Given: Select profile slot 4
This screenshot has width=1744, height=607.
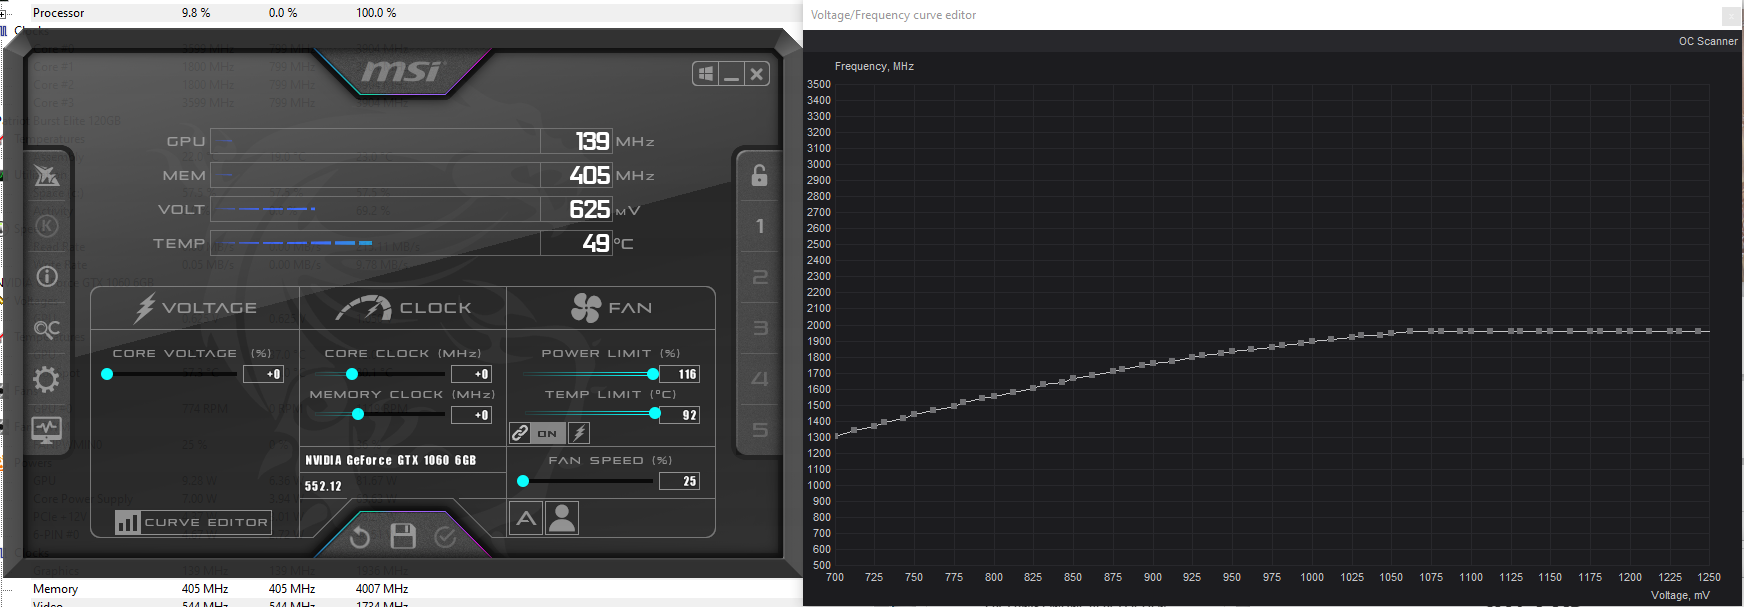Looking at the screenshot, I should coord(760,379).
